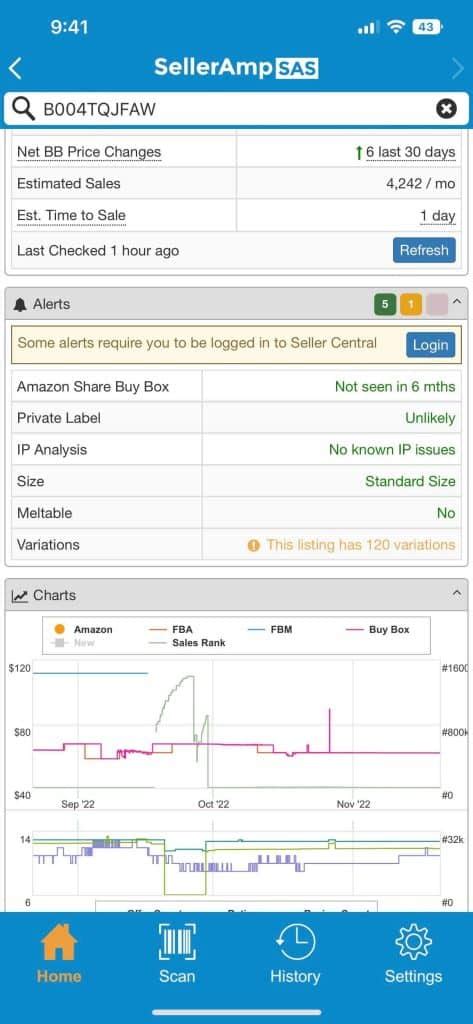Toggle the FBM series in legend
Image resolution: width=473 pixels, height=1024 pixels.
coord(270,630)
